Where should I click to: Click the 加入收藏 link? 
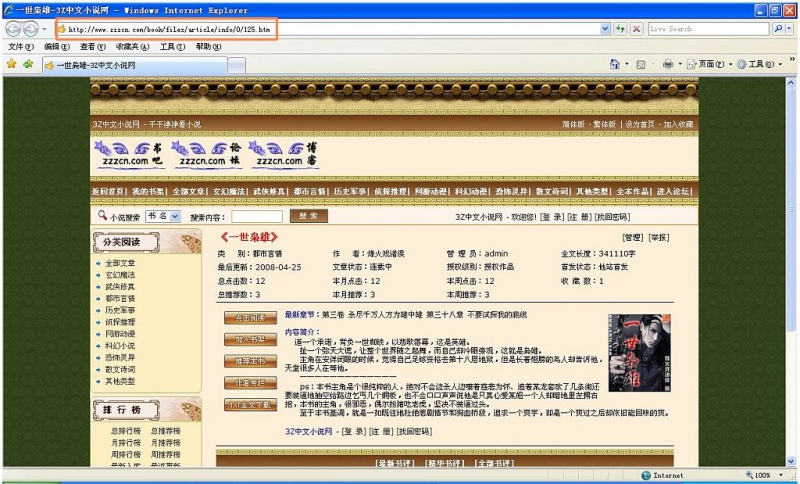point(678,124)
